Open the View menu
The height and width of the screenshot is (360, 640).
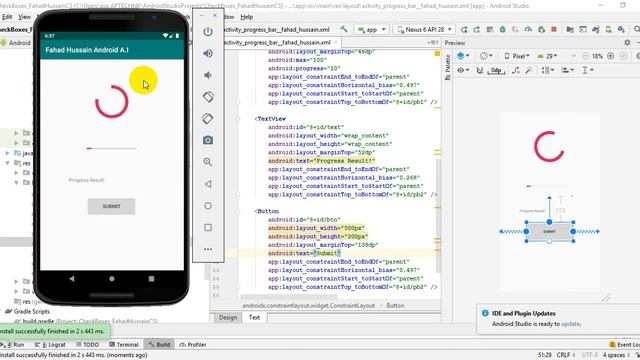click(24, 17)
